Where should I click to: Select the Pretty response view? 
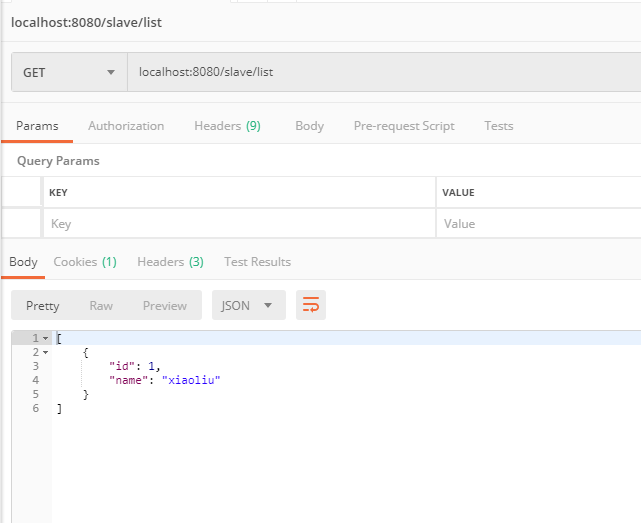click(x=43, y=306)
